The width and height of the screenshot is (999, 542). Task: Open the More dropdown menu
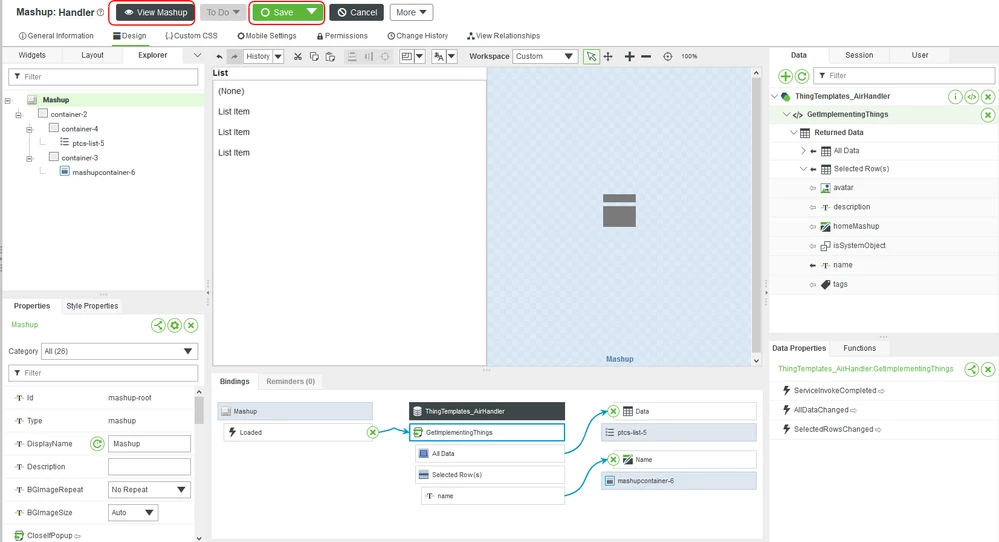coord(412,12)
